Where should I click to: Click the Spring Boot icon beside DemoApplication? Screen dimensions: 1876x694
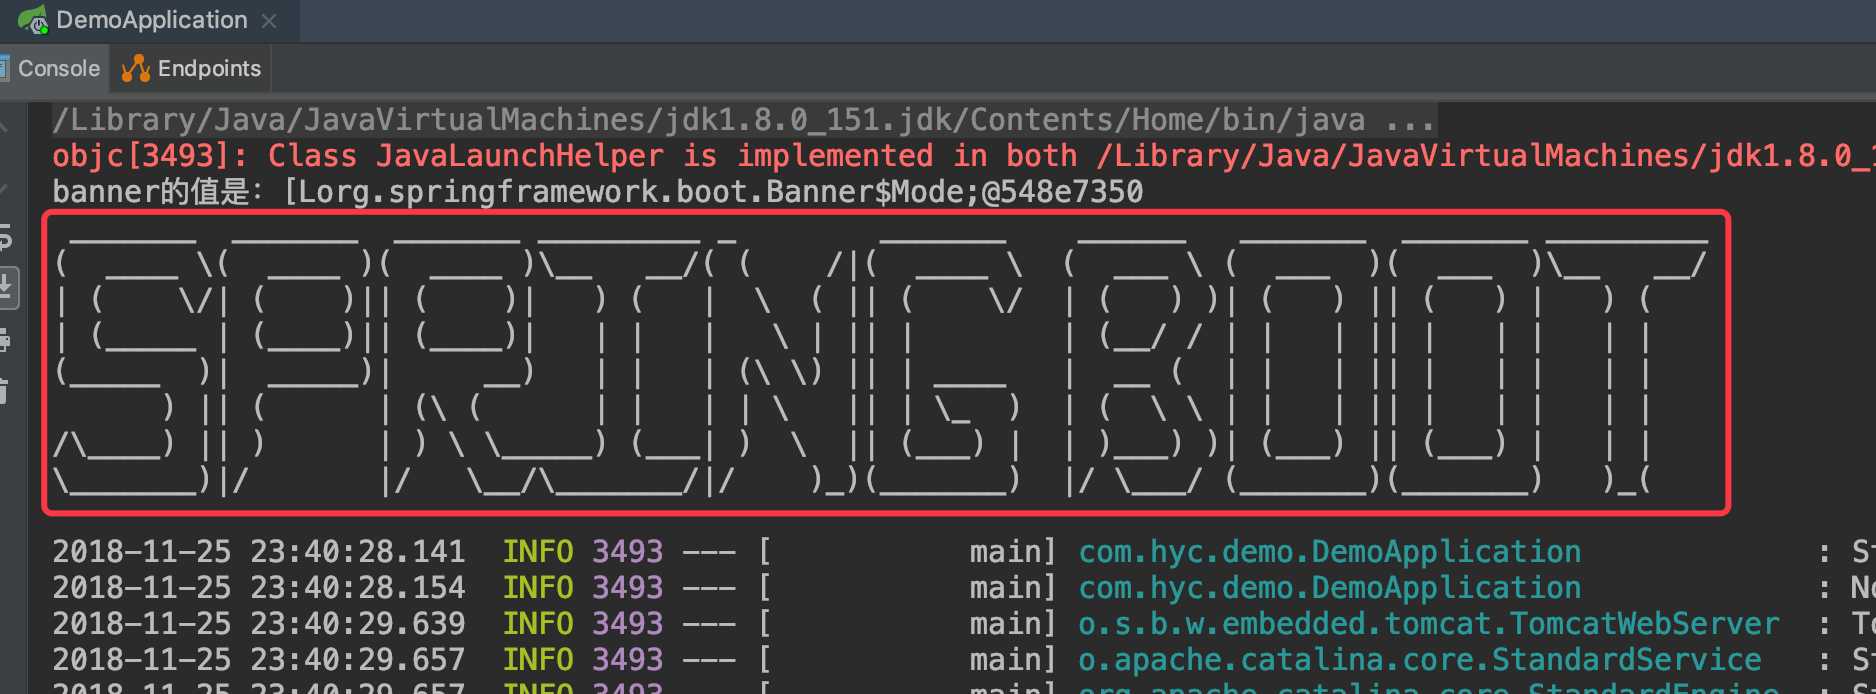33,20
